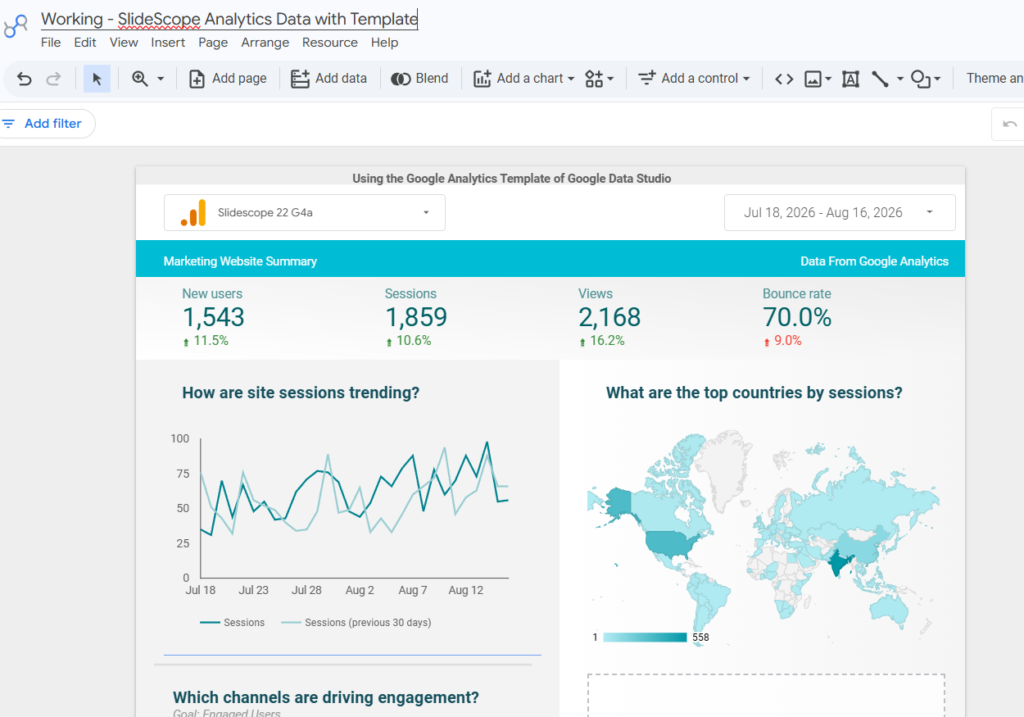Viewport: 1024px width, 717px height.
Task: Click the Looker Studio logo
Action: coord(16,26)
